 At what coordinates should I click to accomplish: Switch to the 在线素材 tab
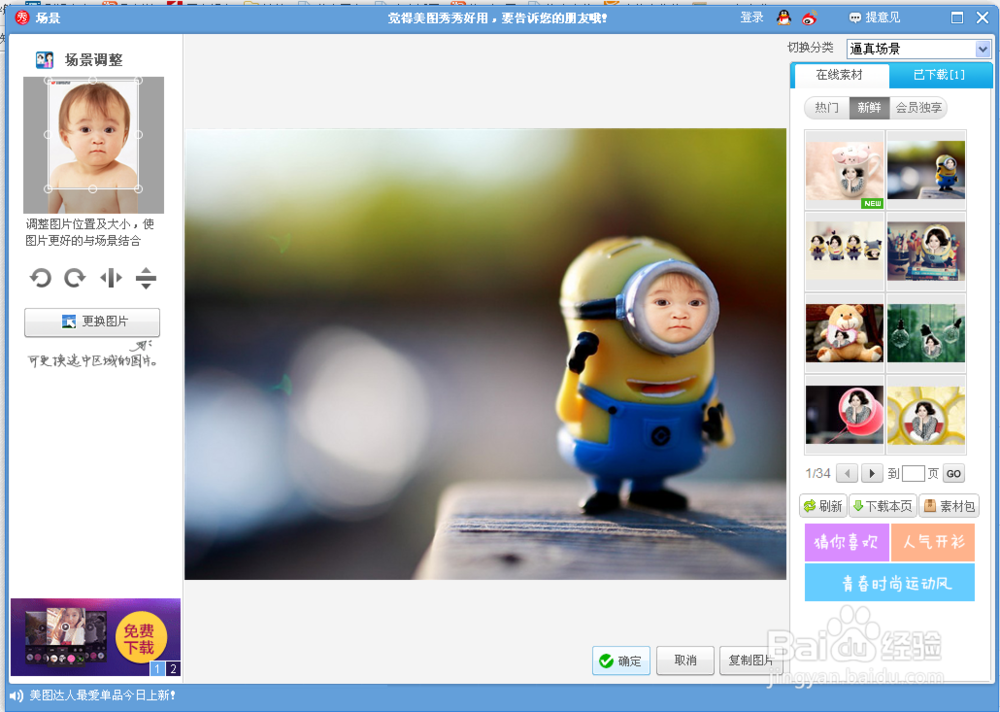[x=839, y=75]
